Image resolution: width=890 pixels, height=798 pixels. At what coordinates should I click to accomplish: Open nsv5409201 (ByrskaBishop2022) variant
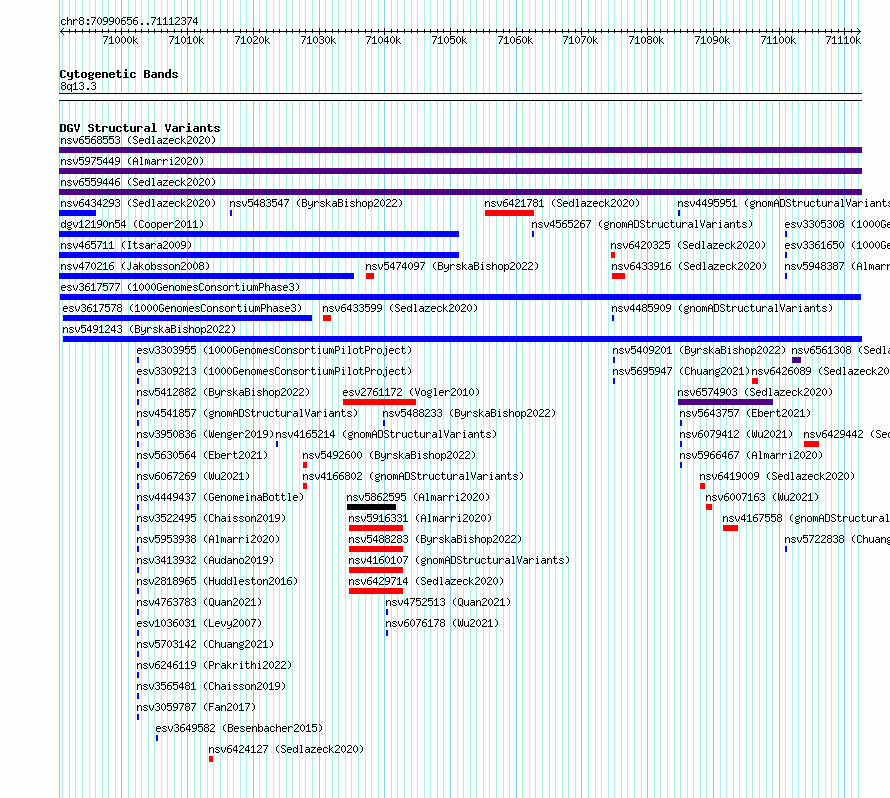[x=699, y=350]
